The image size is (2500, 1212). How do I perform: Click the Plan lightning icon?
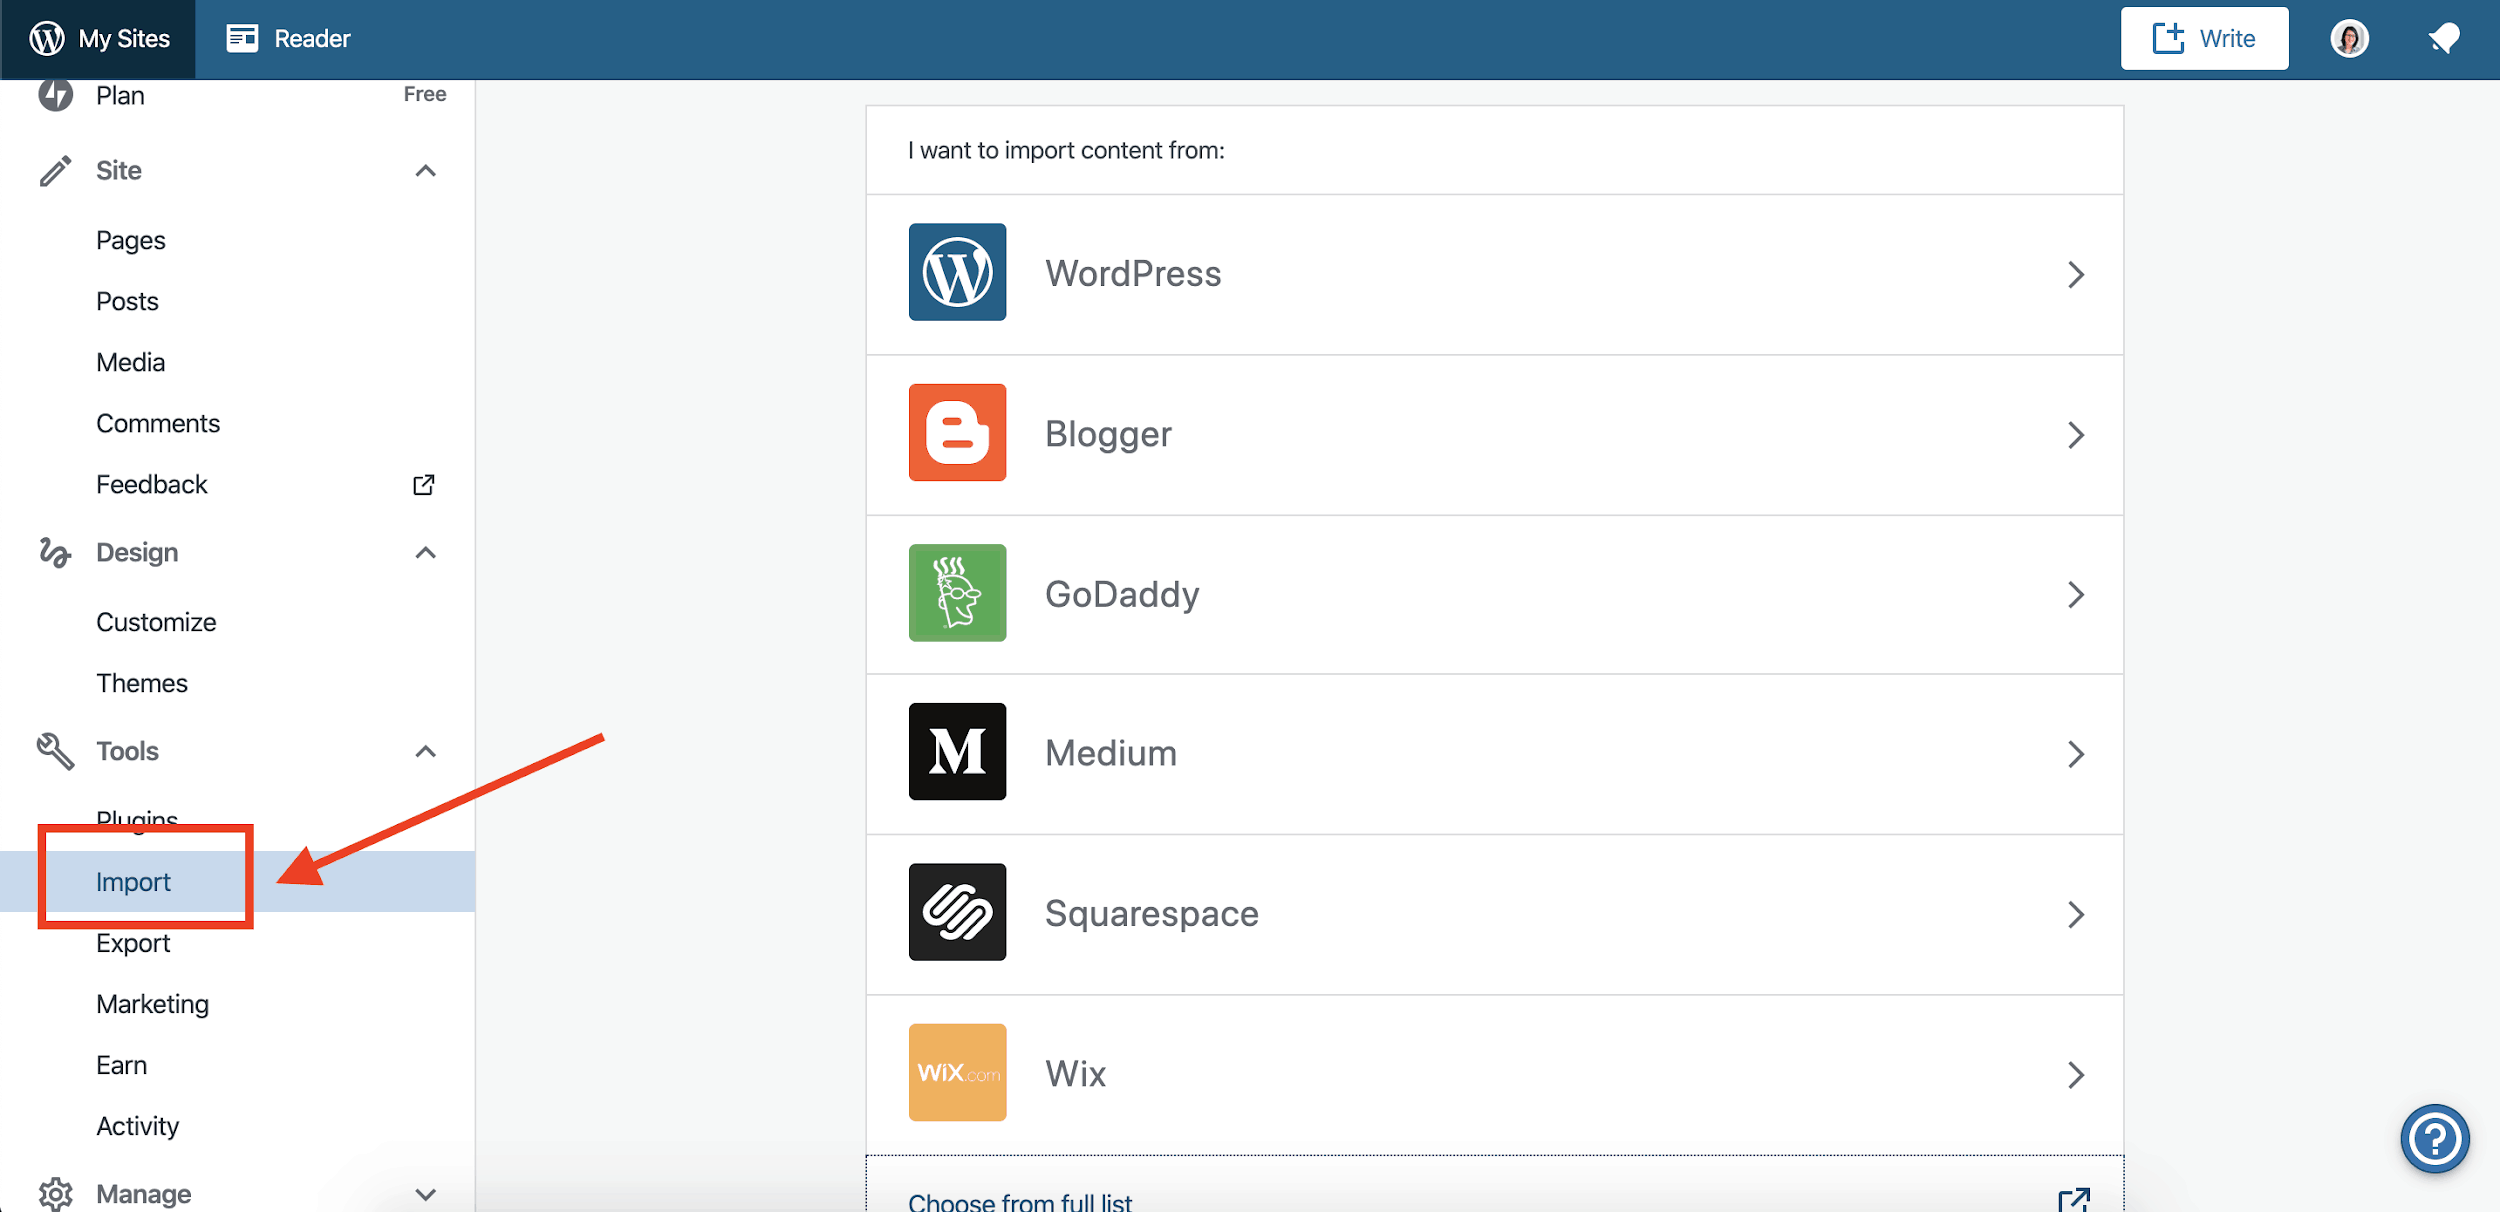coord(55,95)
